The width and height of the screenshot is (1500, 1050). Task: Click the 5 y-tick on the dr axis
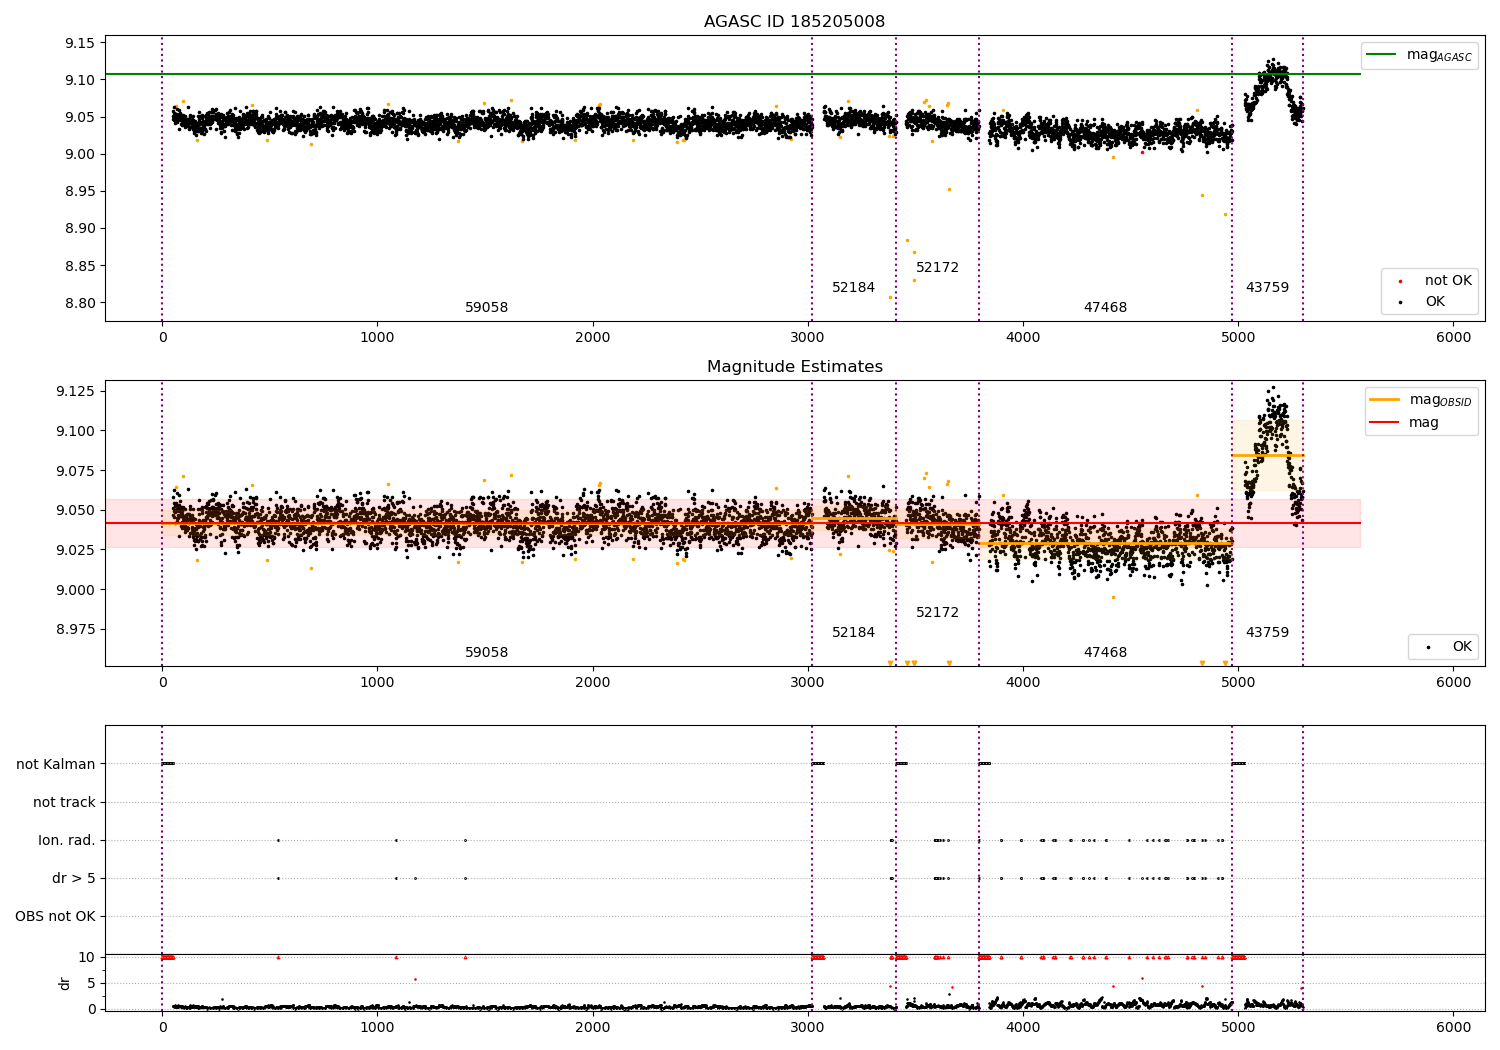point(91,983)
